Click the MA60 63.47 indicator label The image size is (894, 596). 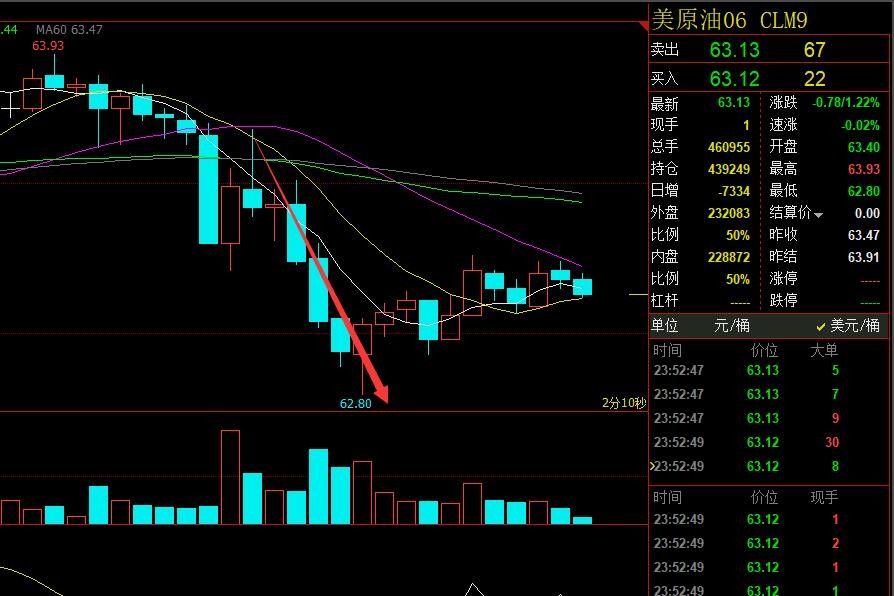[69, 30]
